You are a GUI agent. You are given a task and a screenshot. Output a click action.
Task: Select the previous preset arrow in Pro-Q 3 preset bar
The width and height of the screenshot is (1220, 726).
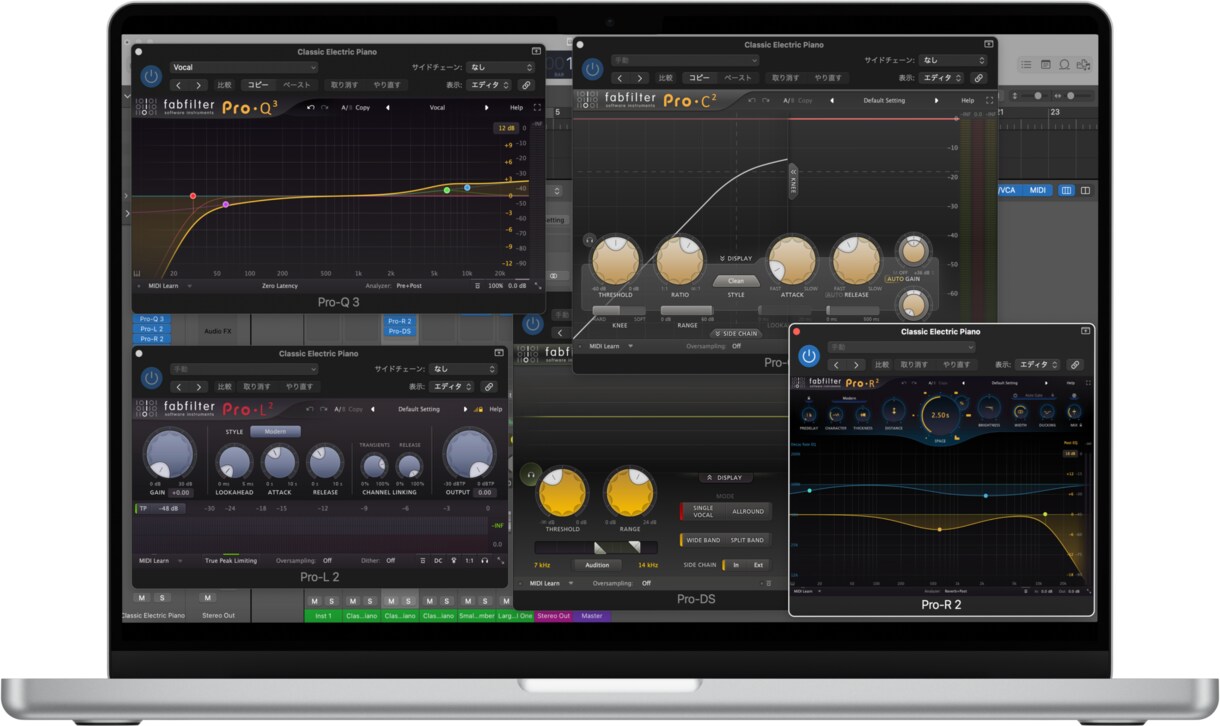[x=387, y=107]
